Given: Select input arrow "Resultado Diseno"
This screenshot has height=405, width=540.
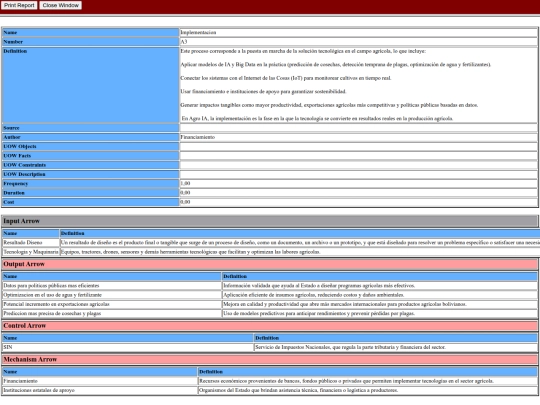Looking at the screenshot, I should pos(23,242).
